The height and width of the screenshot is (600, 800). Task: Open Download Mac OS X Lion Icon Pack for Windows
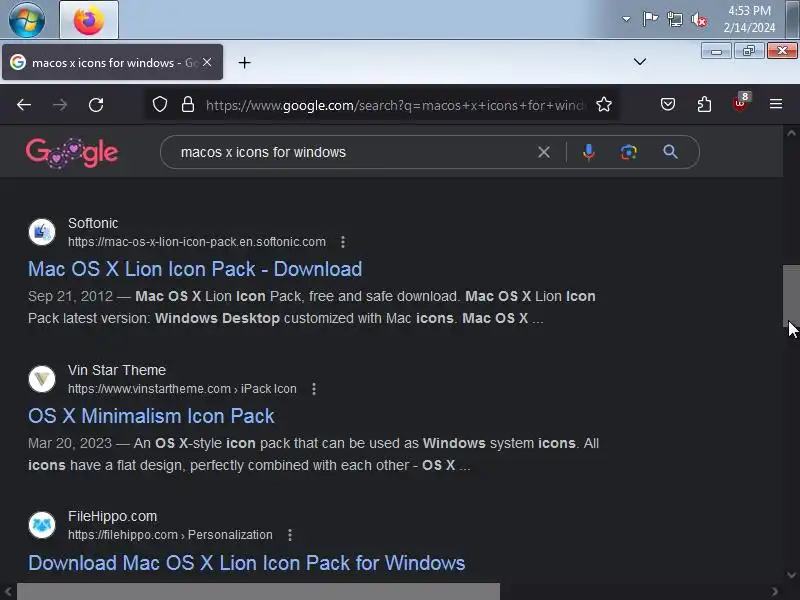tap(246, 563)
